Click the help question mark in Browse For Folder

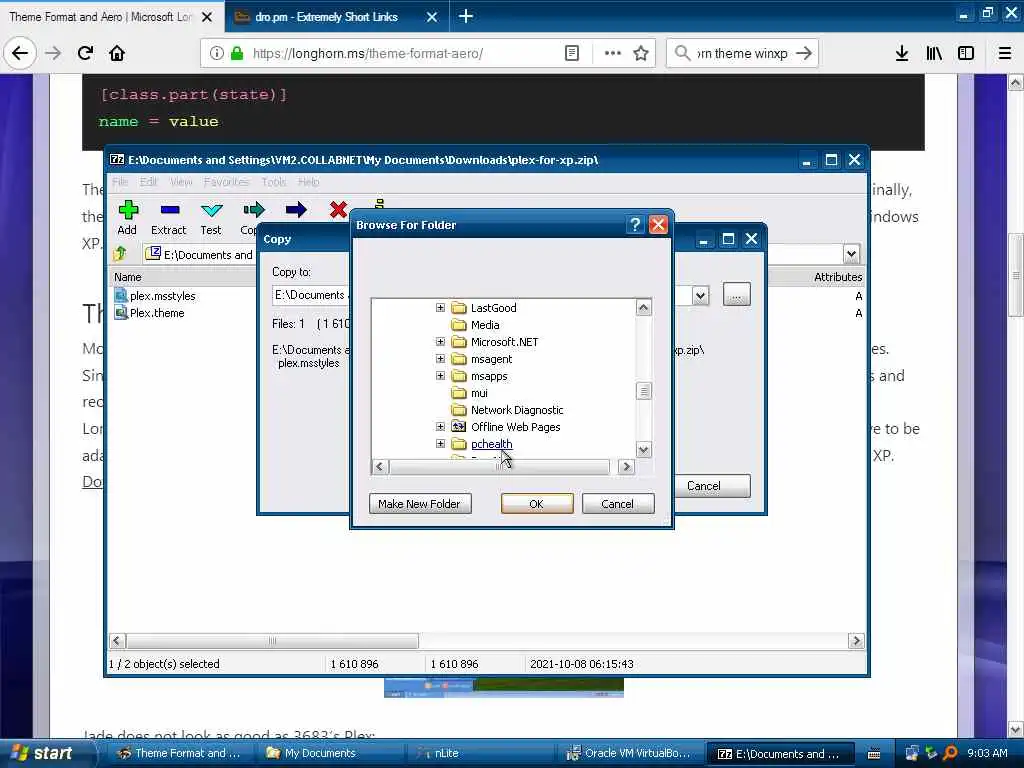pyautogui.click(x=635, y=225)
